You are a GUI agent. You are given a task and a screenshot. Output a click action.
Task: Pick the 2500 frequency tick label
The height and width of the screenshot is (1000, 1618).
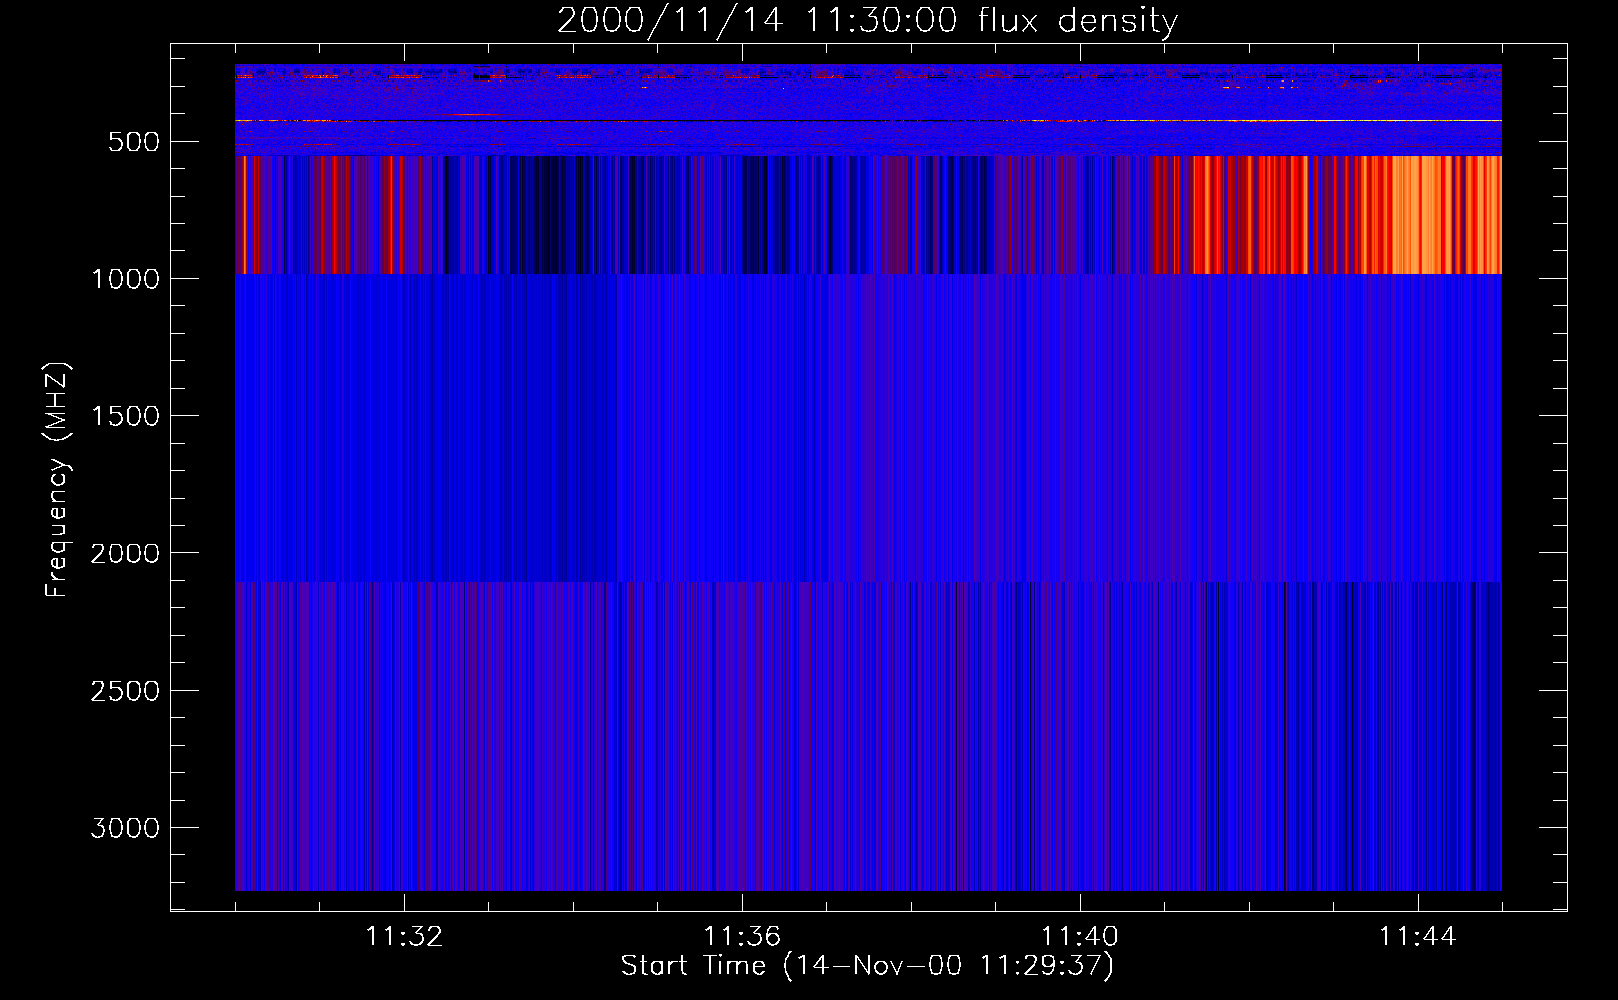[x=125, y=691]
